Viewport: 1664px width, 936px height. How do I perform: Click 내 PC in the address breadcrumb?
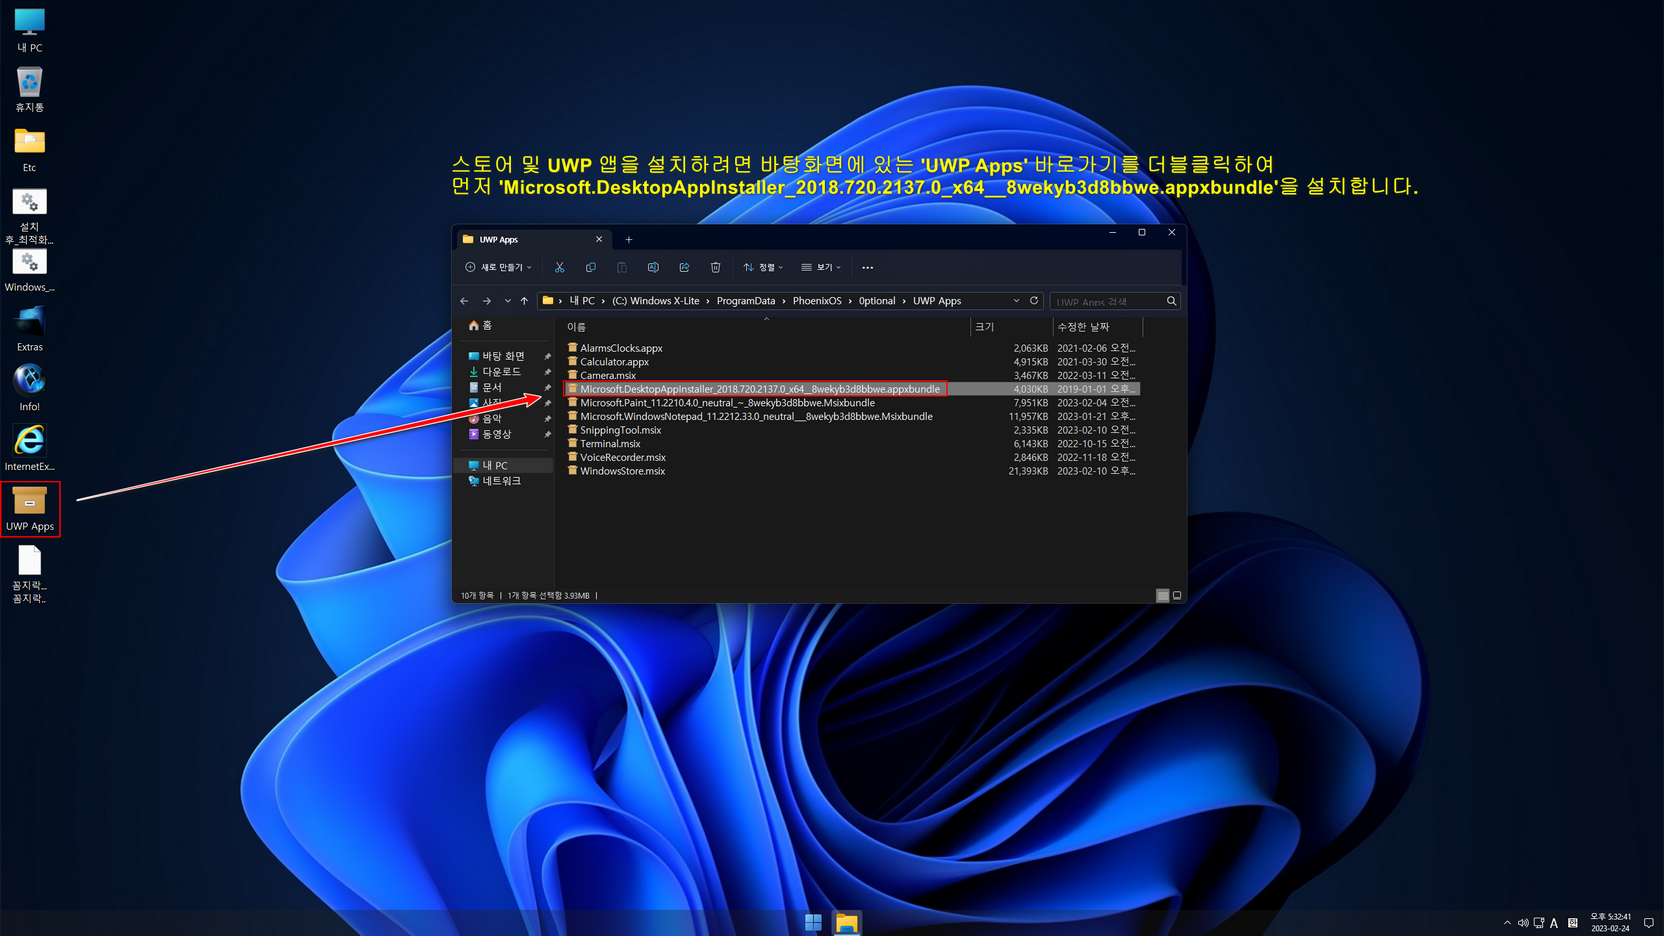tap(582, 301)
